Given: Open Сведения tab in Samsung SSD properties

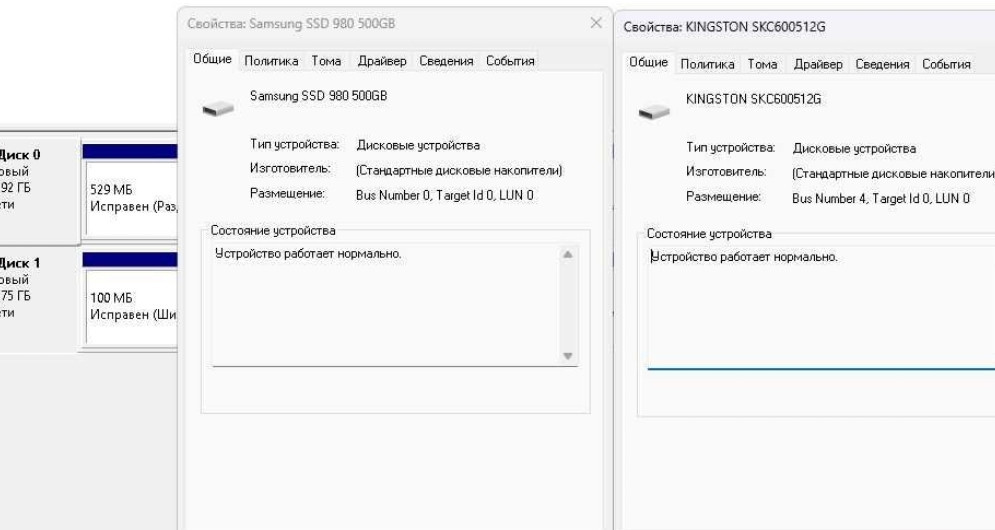Looking at the screenshot, I should [x=446, y=61].
